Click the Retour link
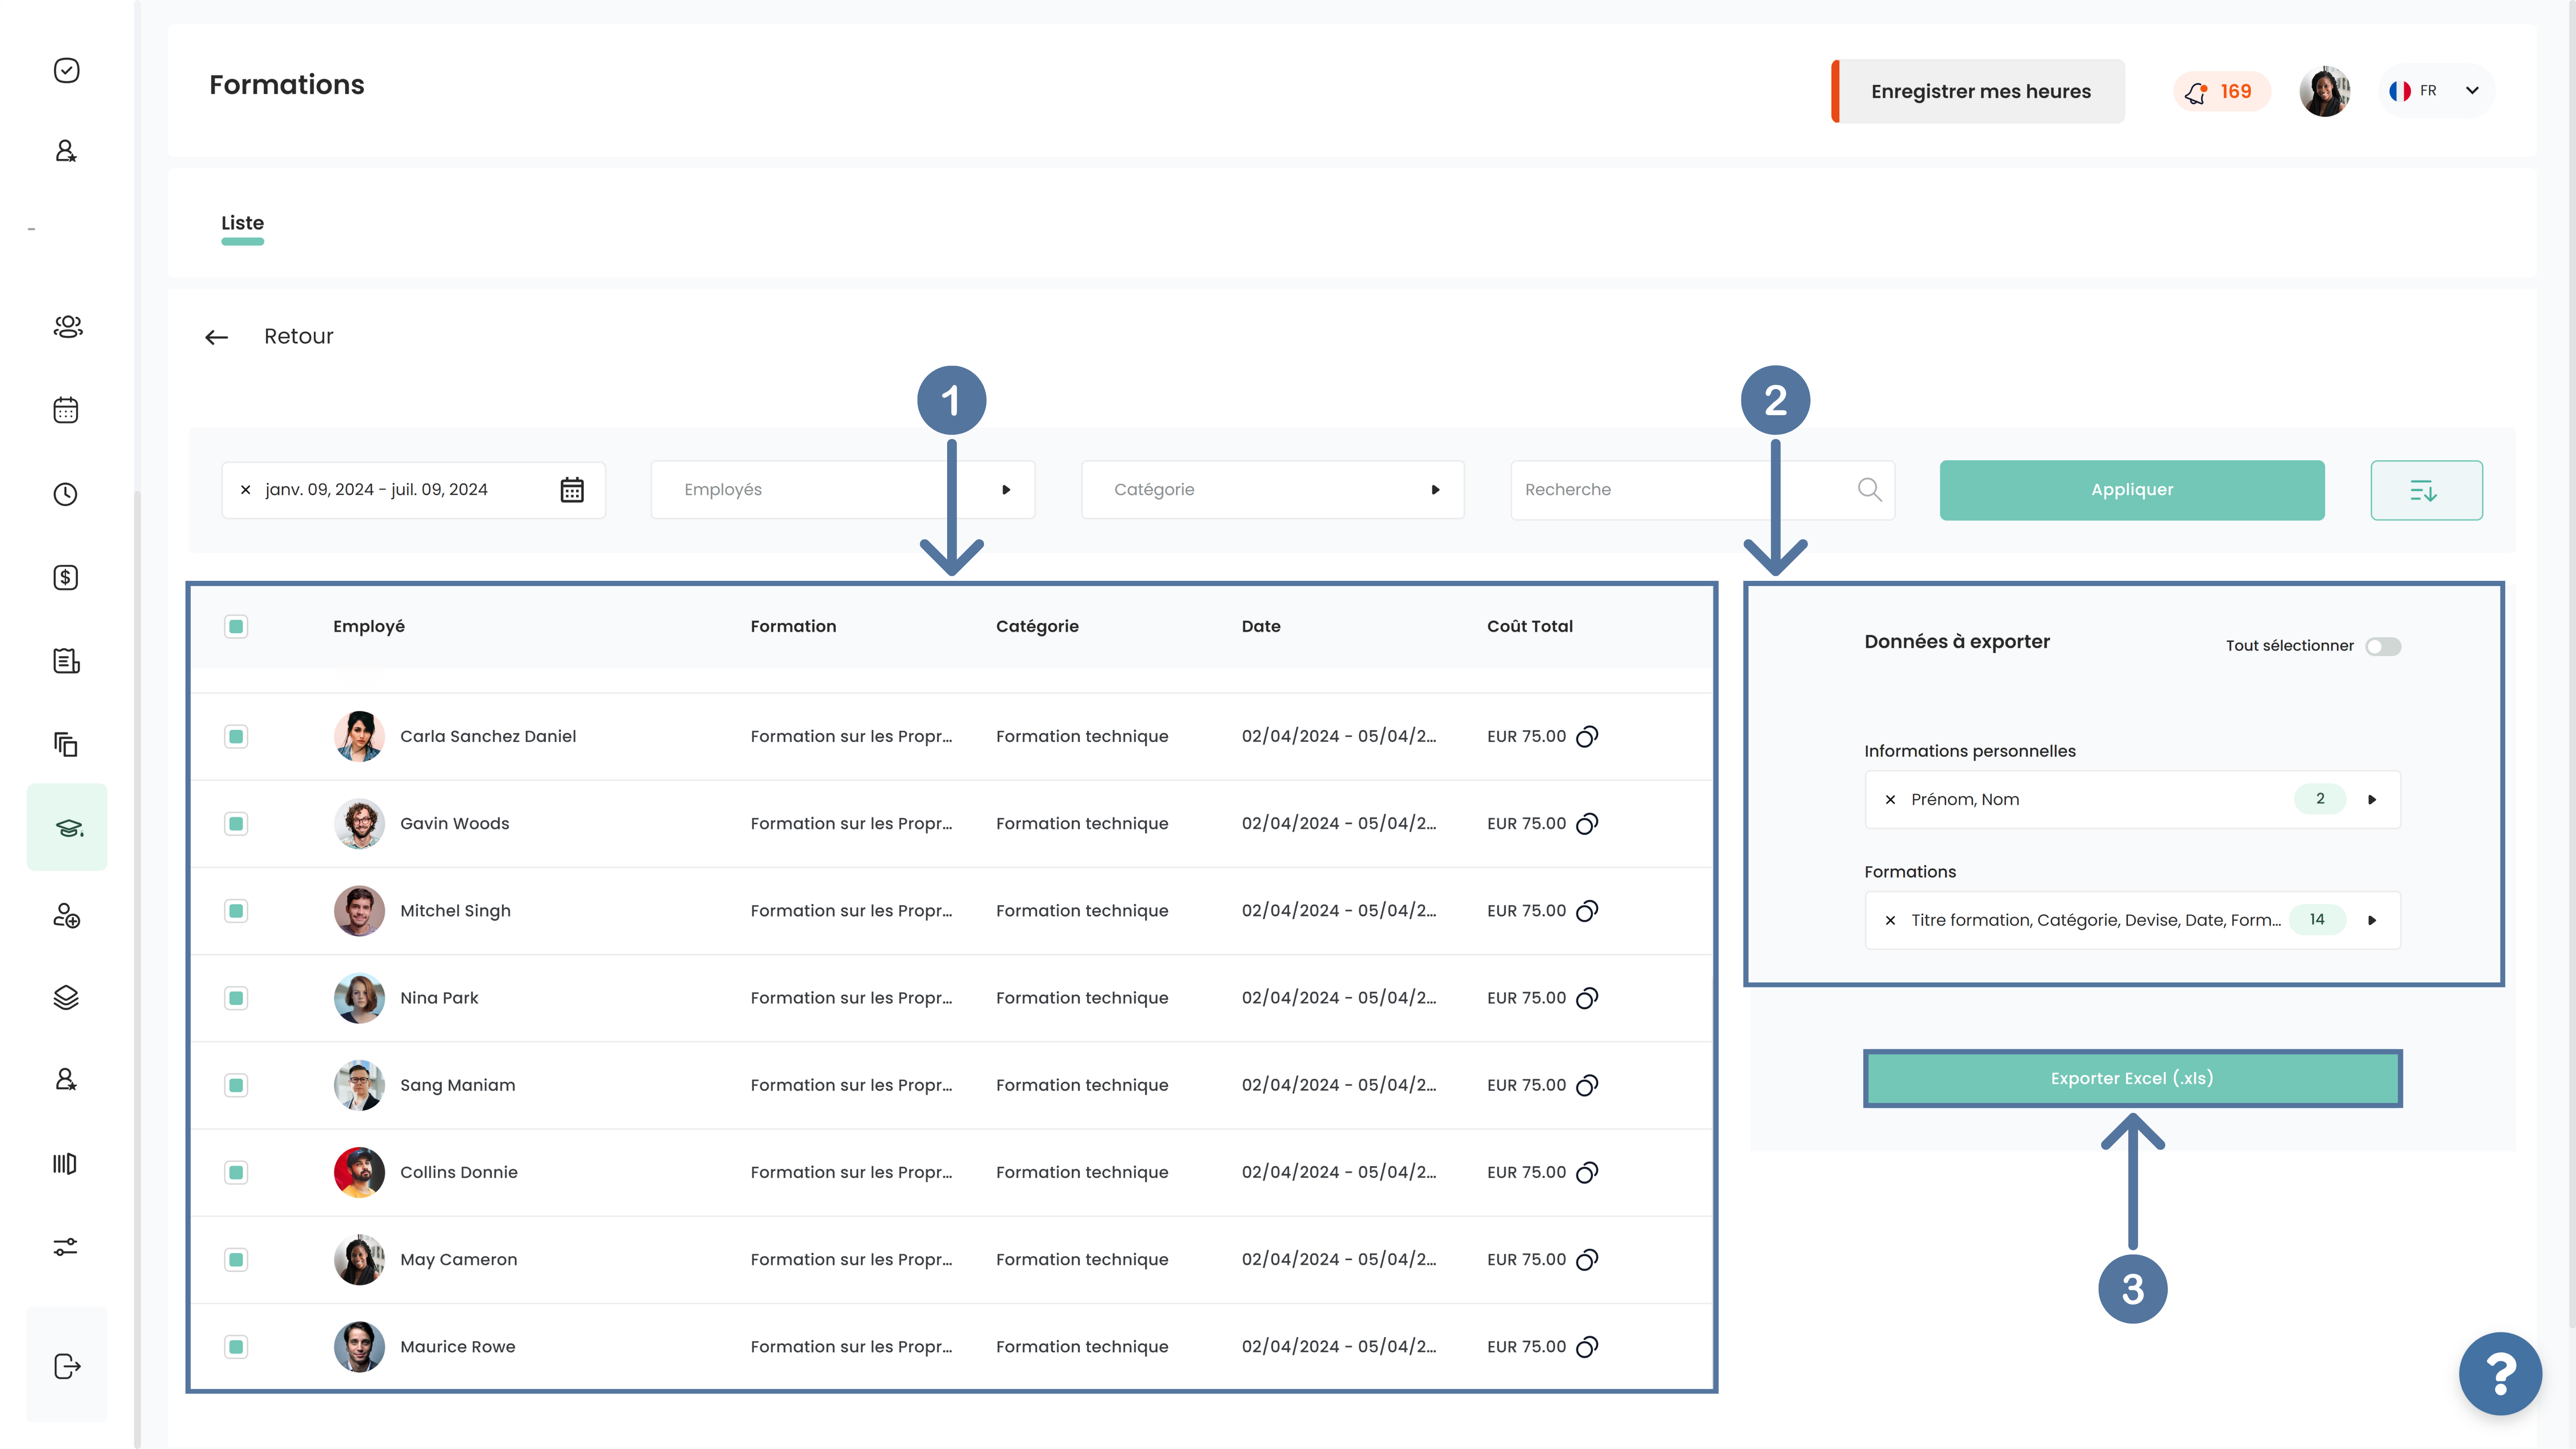The height and width of the screenshot is (1449, 2576). point(298,337)
